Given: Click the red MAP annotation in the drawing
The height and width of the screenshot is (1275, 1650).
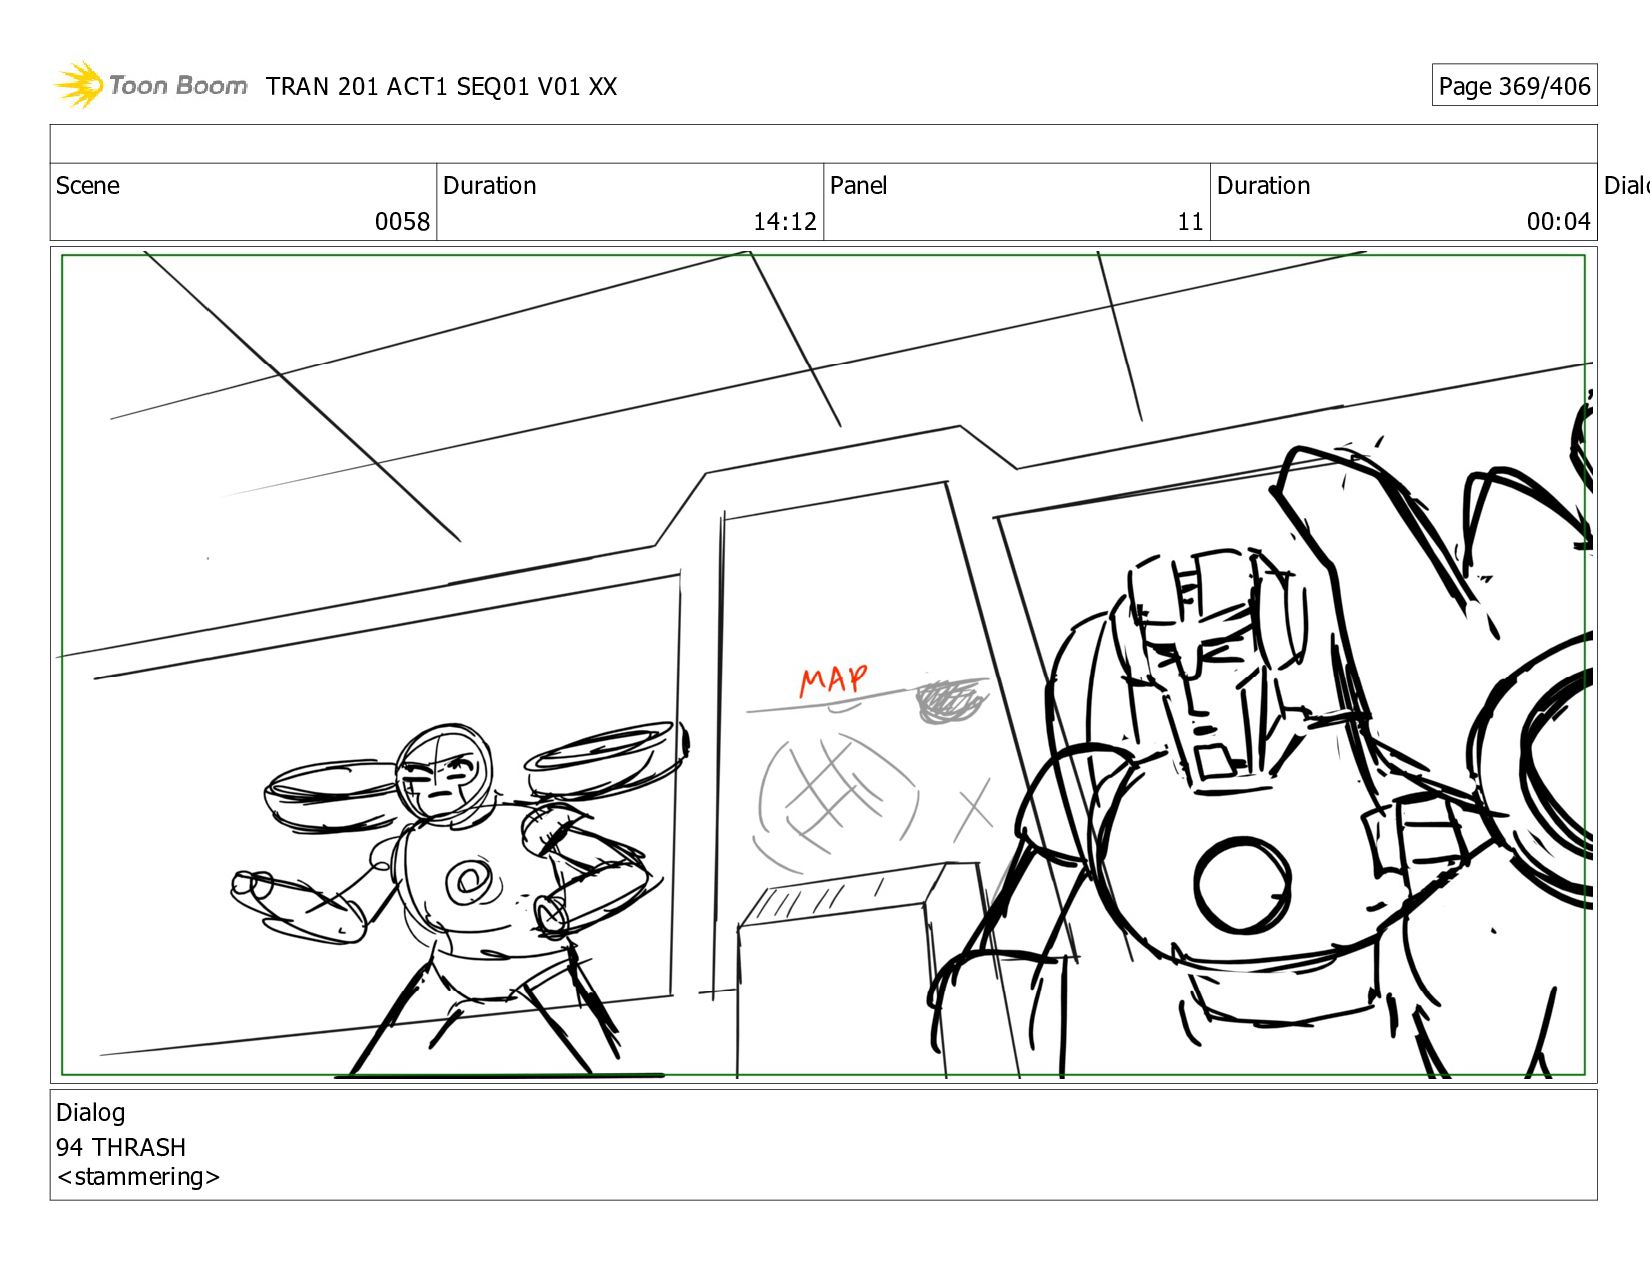Looking at the screenshot, I should 833,680.
